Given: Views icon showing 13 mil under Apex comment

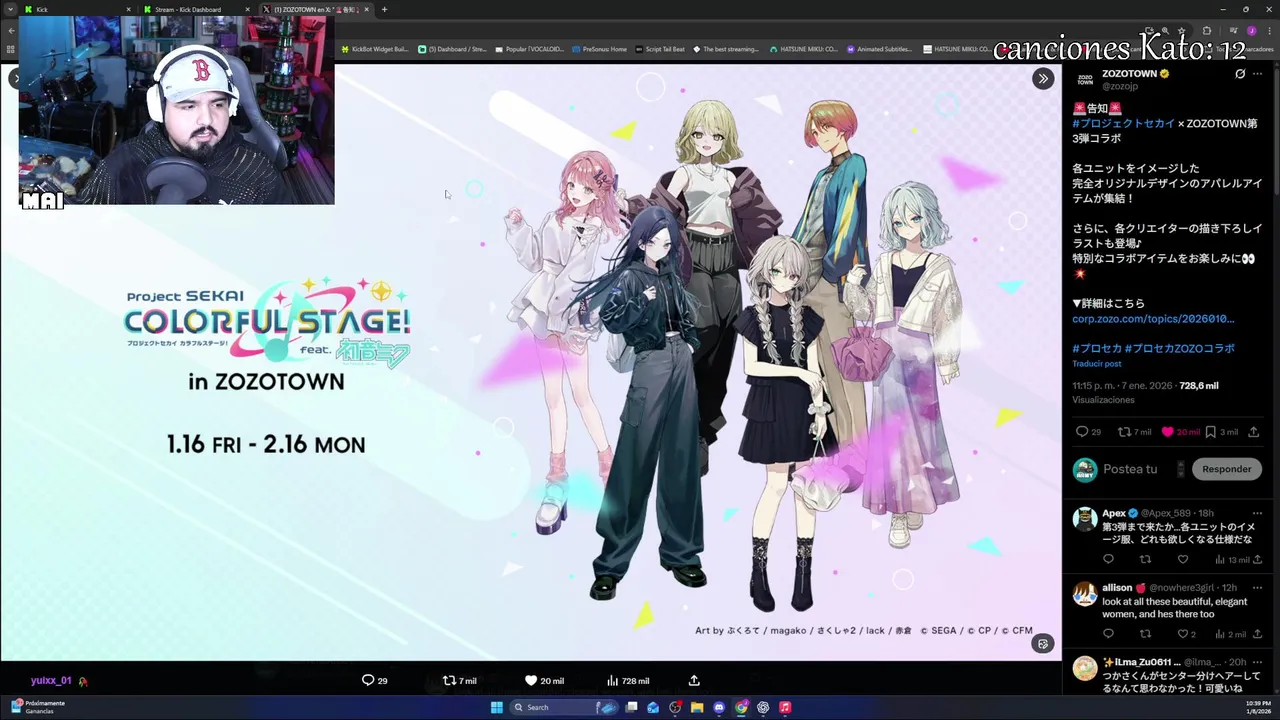Looking at the screenshot, I should click(1220, 559).
